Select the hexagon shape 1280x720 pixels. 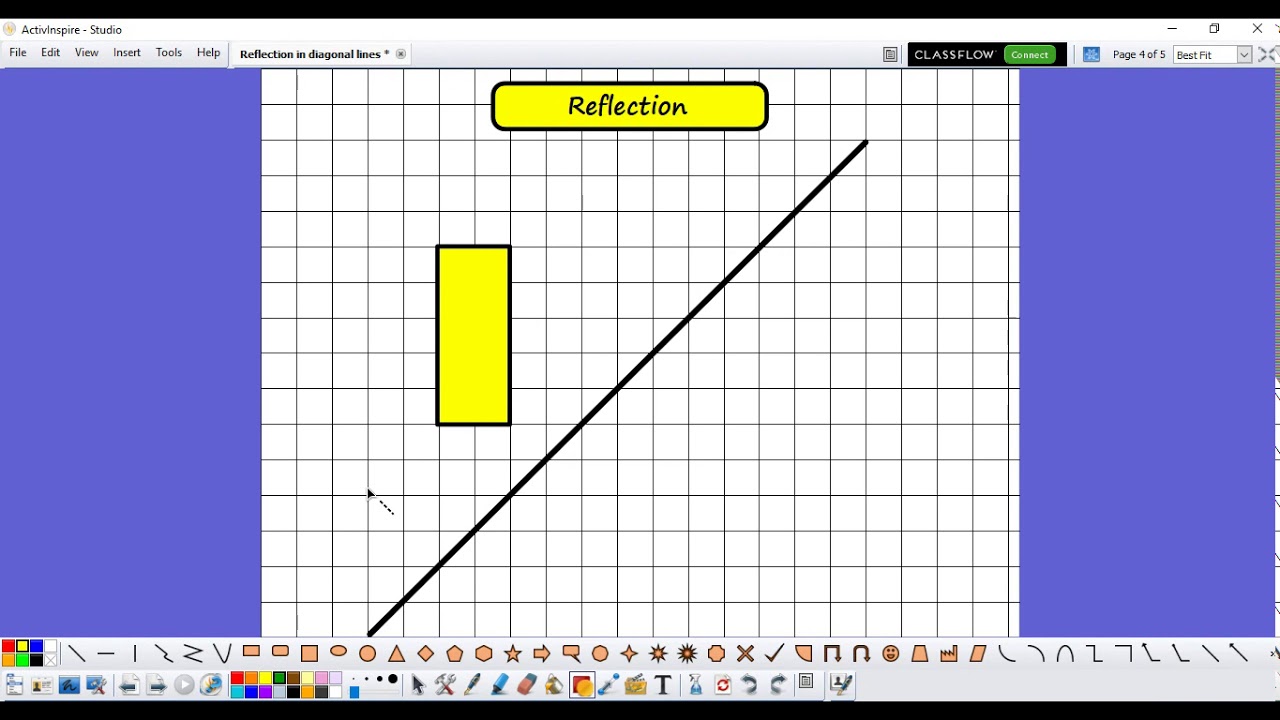pos(484,654)
